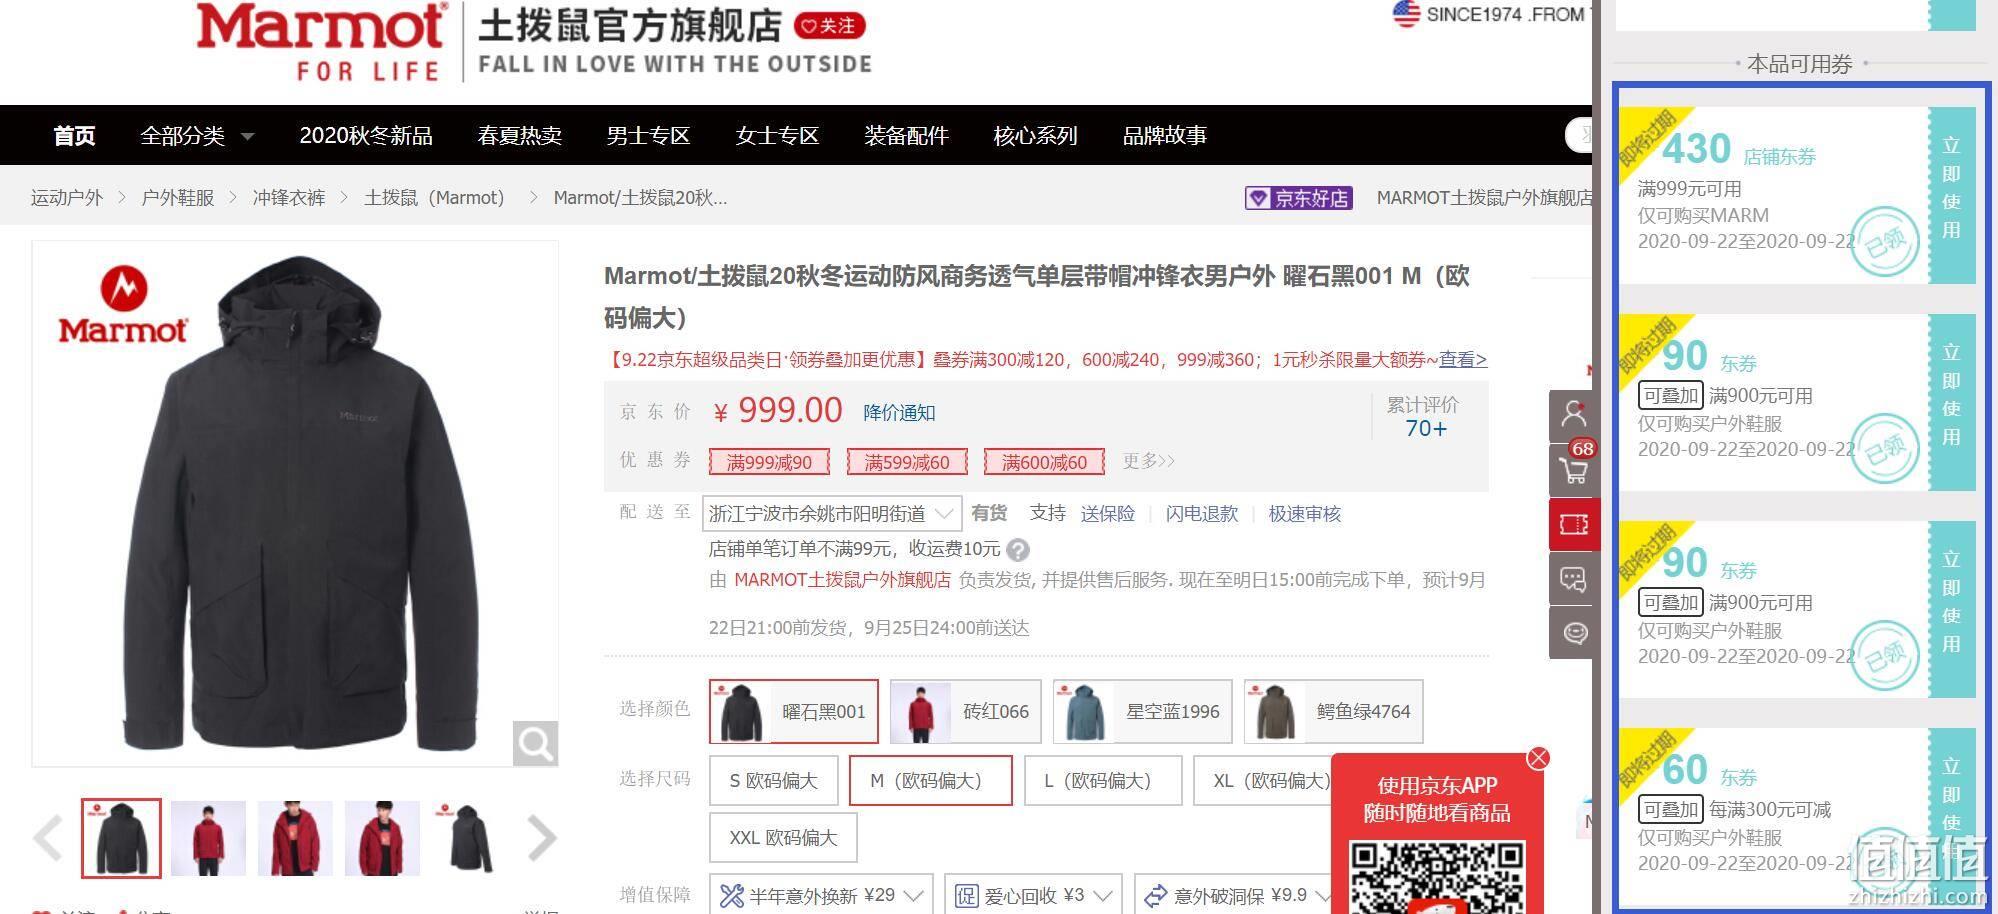Open the user account sidebar icon
The image size is (1998, 914).
[x=1573, y=414]
